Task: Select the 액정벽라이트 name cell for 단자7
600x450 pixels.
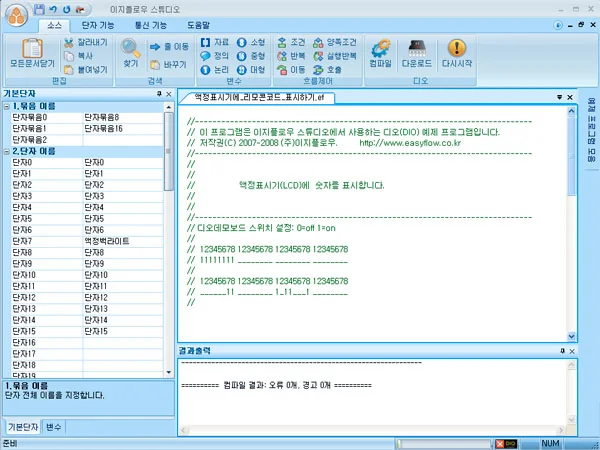Action: pos(123,241)
